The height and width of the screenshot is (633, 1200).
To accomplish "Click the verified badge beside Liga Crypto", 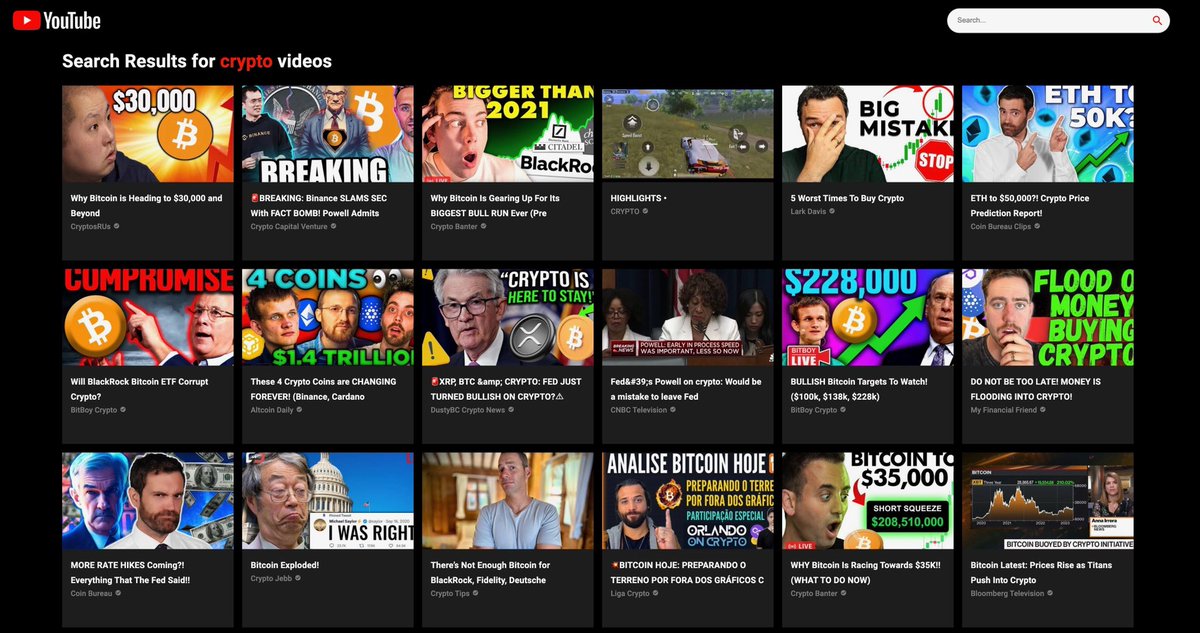I will (656, 593).
